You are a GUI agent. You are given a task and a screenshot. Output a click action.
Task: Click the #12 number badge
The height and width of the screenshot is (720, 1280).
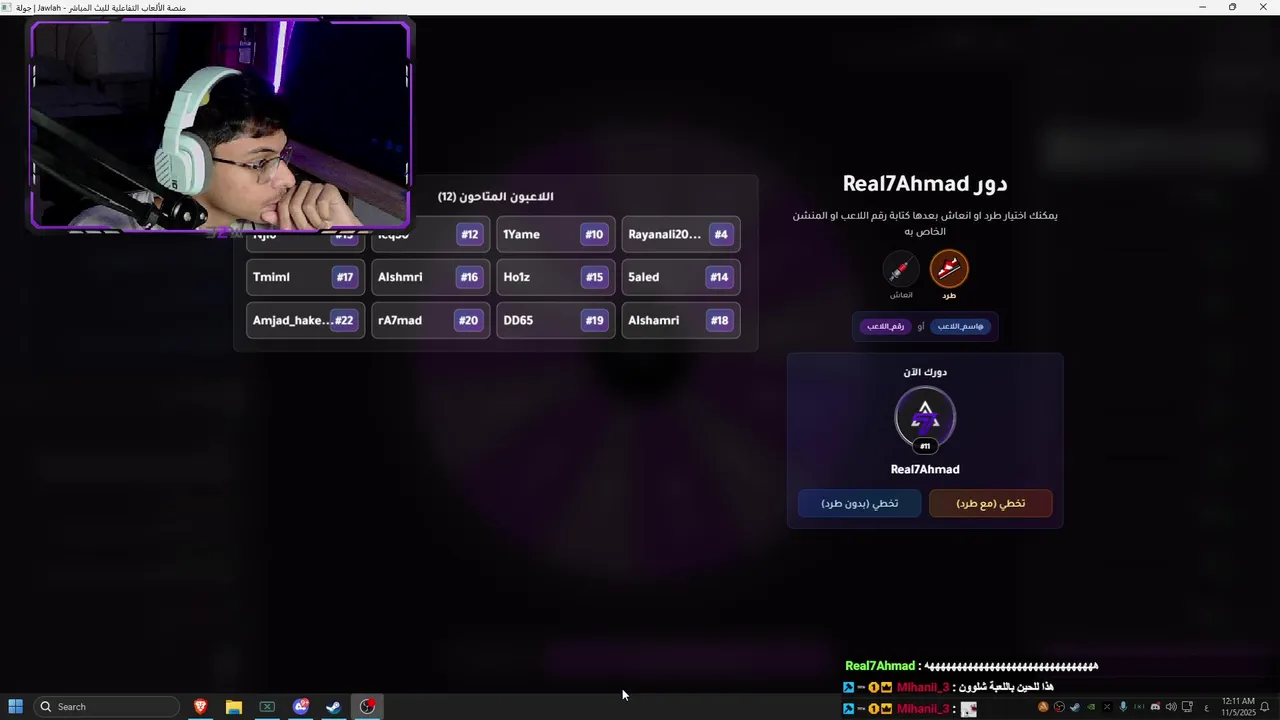click(469, 235)
